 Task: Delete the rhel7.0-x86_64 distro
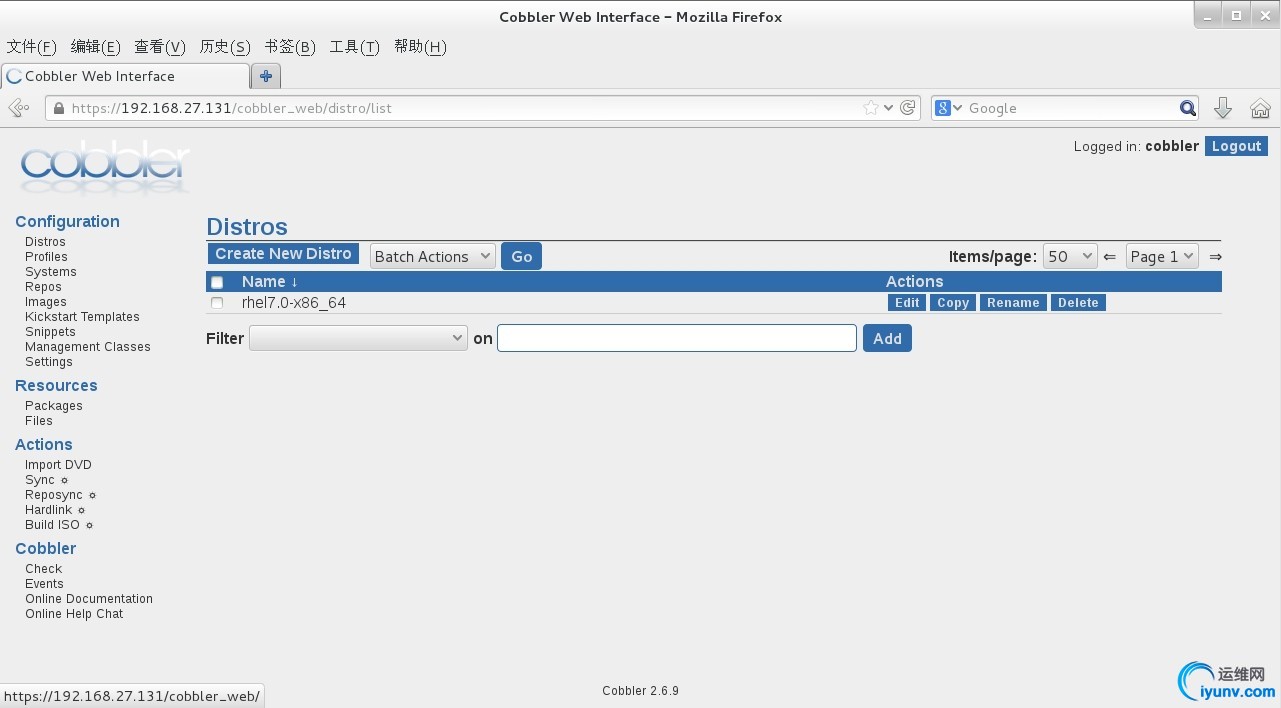pyautogui.click(x=1078, y=303)
